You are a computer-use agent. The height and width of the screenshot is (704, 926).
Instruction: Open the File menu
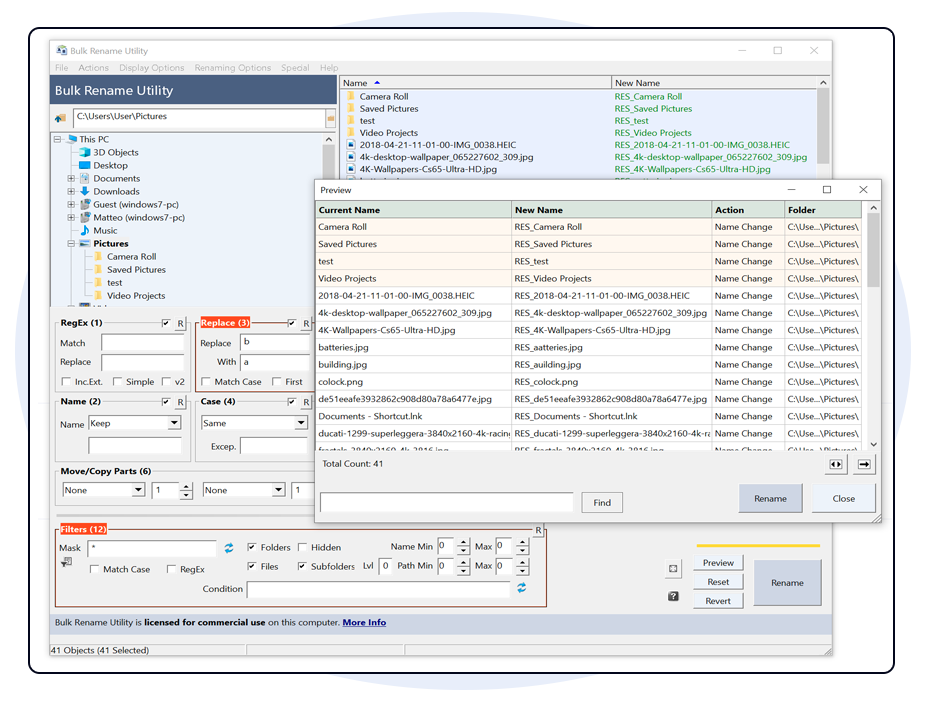pyautogui.click(x=61, y=68)
